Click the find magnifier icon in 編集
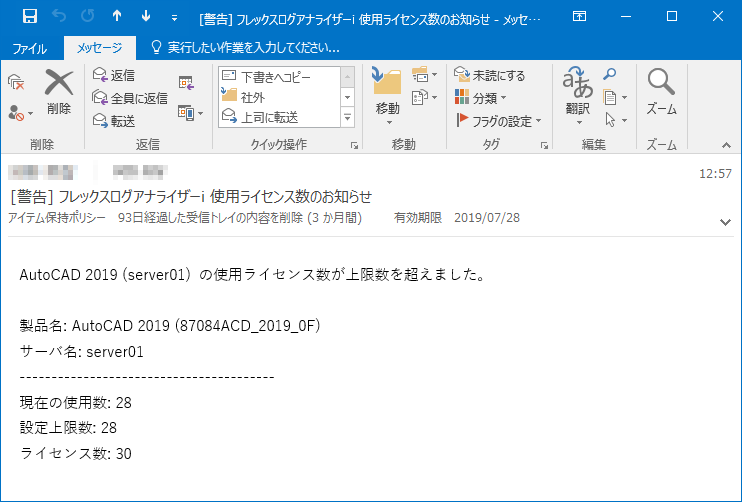742x502 pixels. [610, 74]
